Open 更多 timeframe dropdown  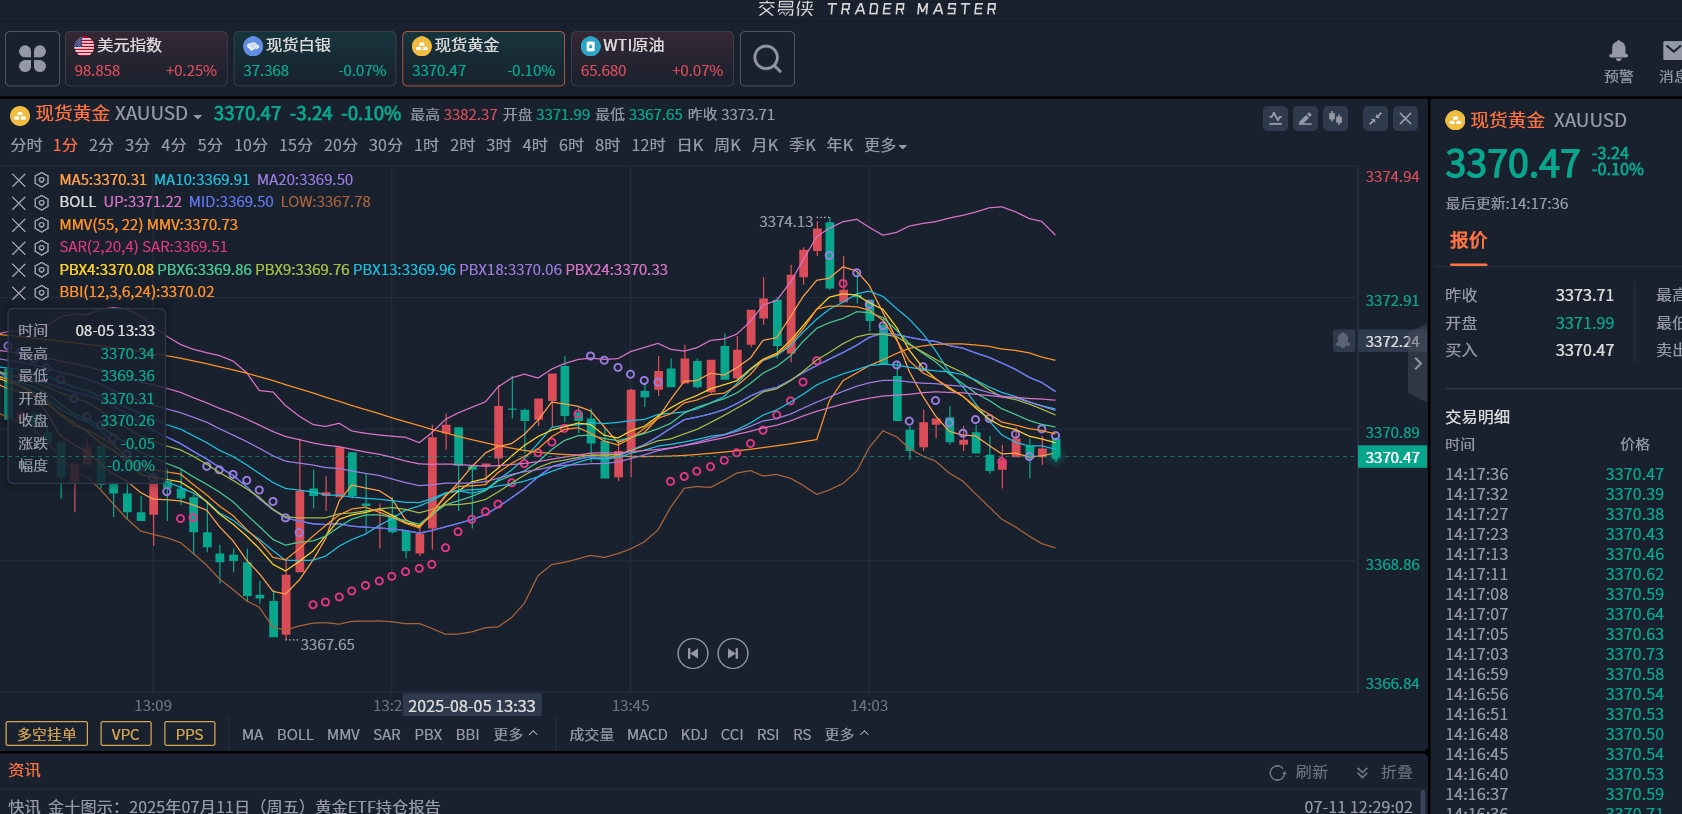pyautogui.click(x=886, y=146)
